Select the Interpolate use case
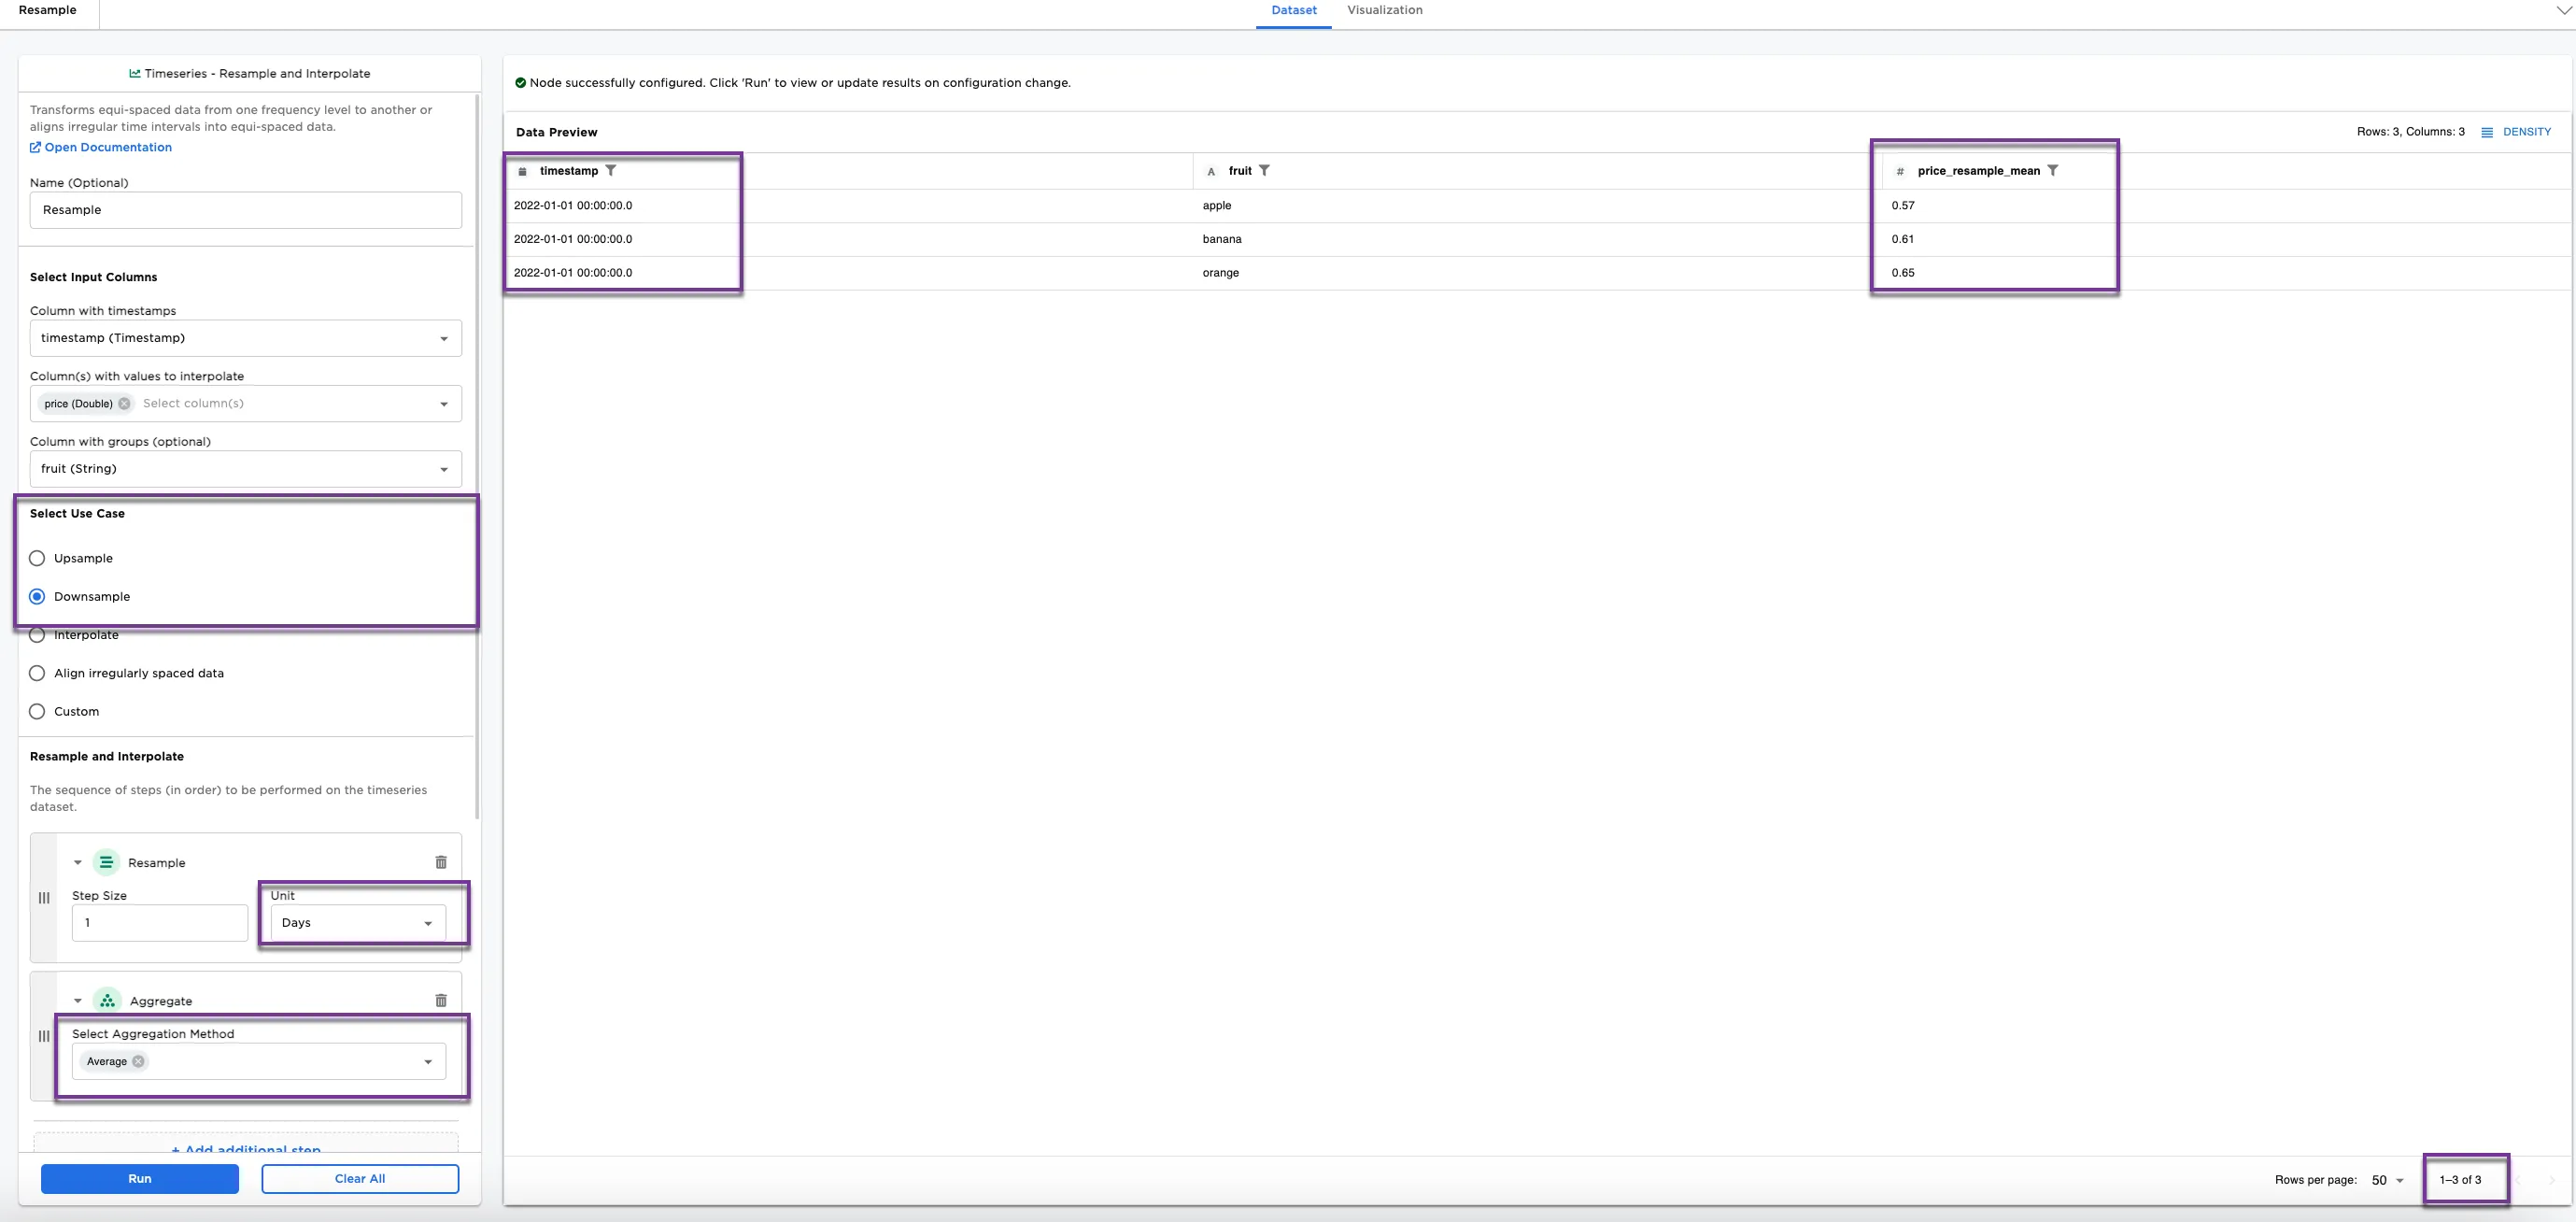The height and width of the screenshot is (1222, 2576). point(37,635)
